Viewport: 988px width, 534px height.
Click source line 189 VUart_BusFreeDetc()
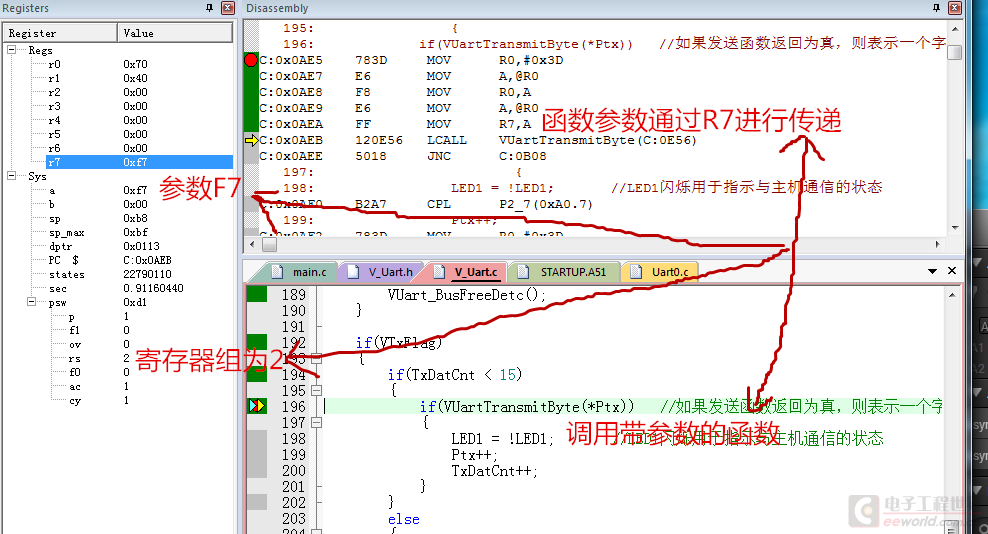tap(466, 294)
